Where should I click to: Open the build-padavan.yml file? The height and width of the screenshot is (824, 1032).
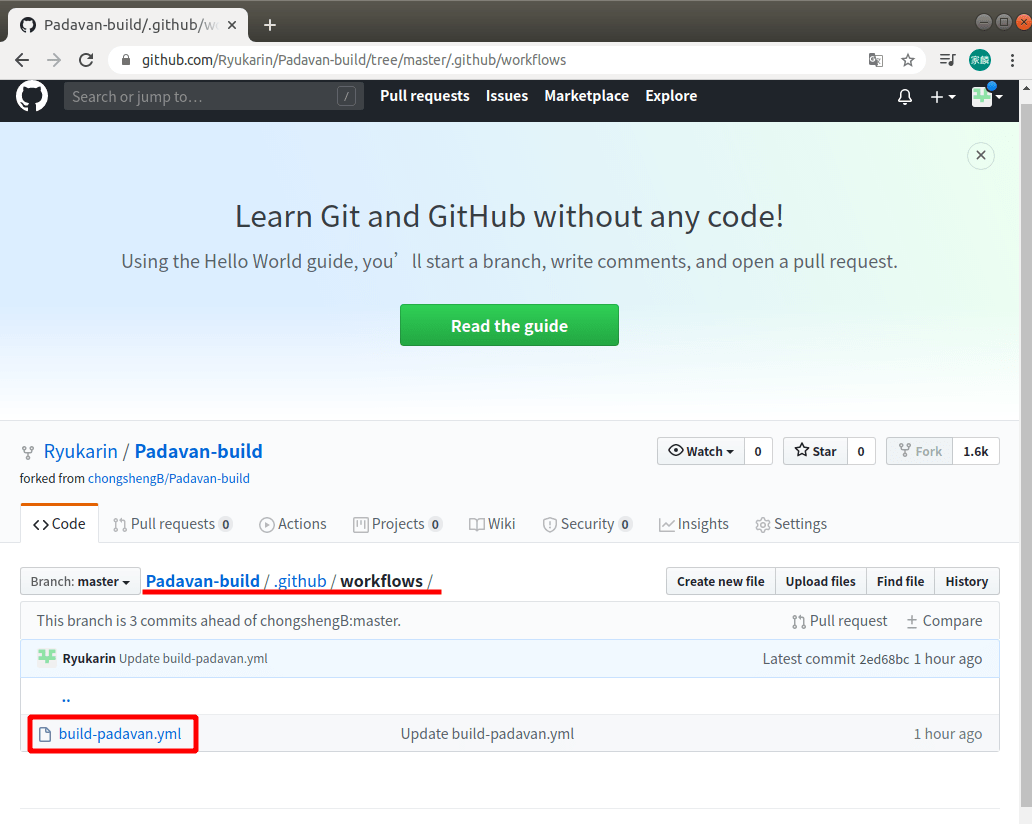(x=120, y=734)
